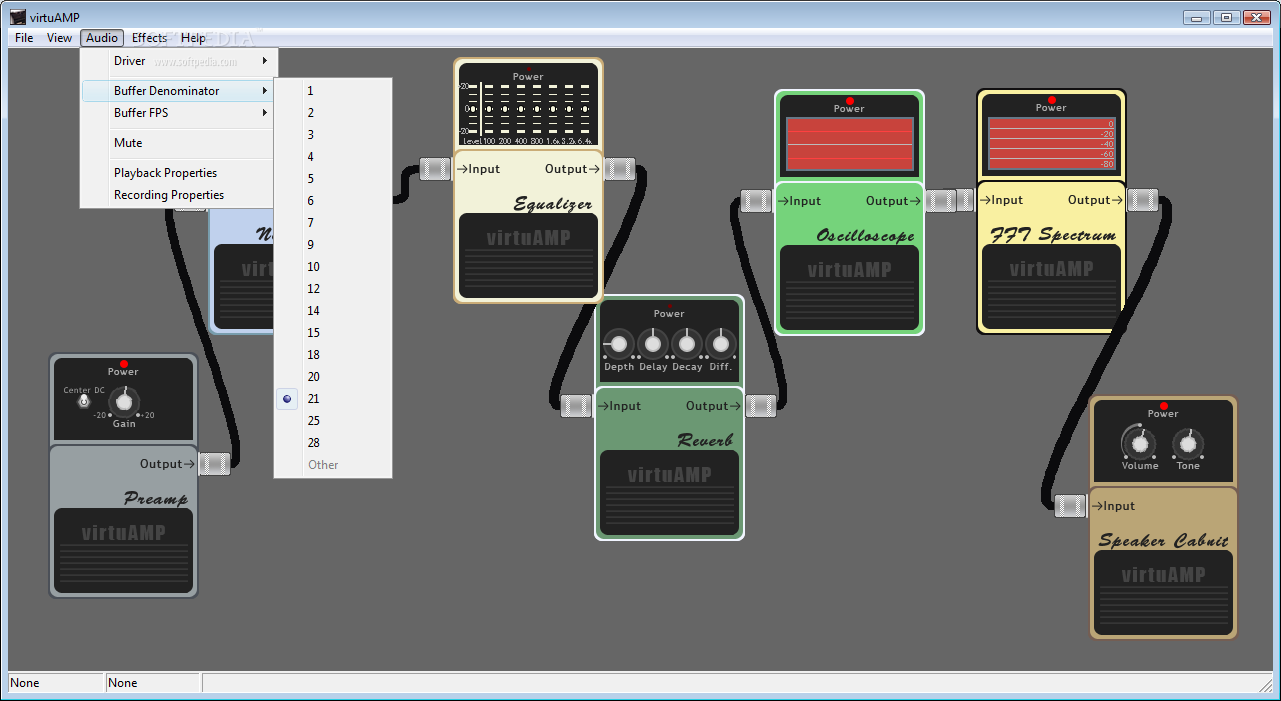Click the Speaker Cabnit input jack plug
The width and height of the screenshot is (1281, 701).
[1071, 506]
